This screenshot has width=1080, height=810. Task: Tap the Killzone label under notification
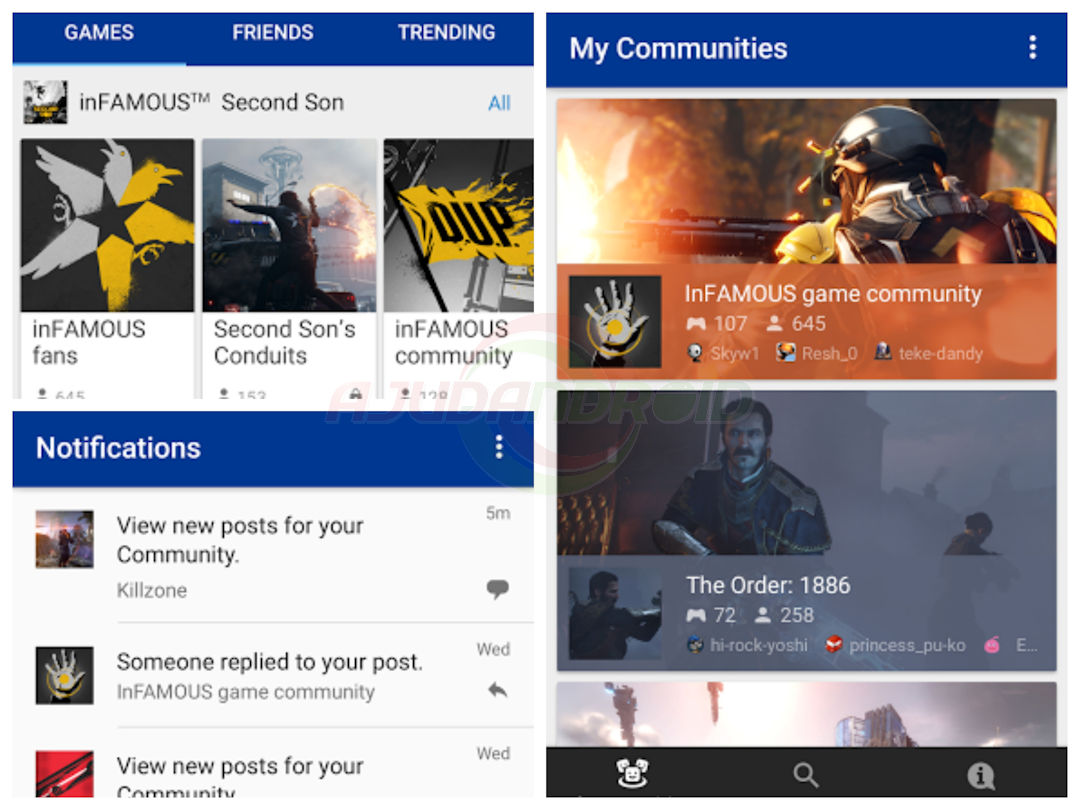point(152,590)
